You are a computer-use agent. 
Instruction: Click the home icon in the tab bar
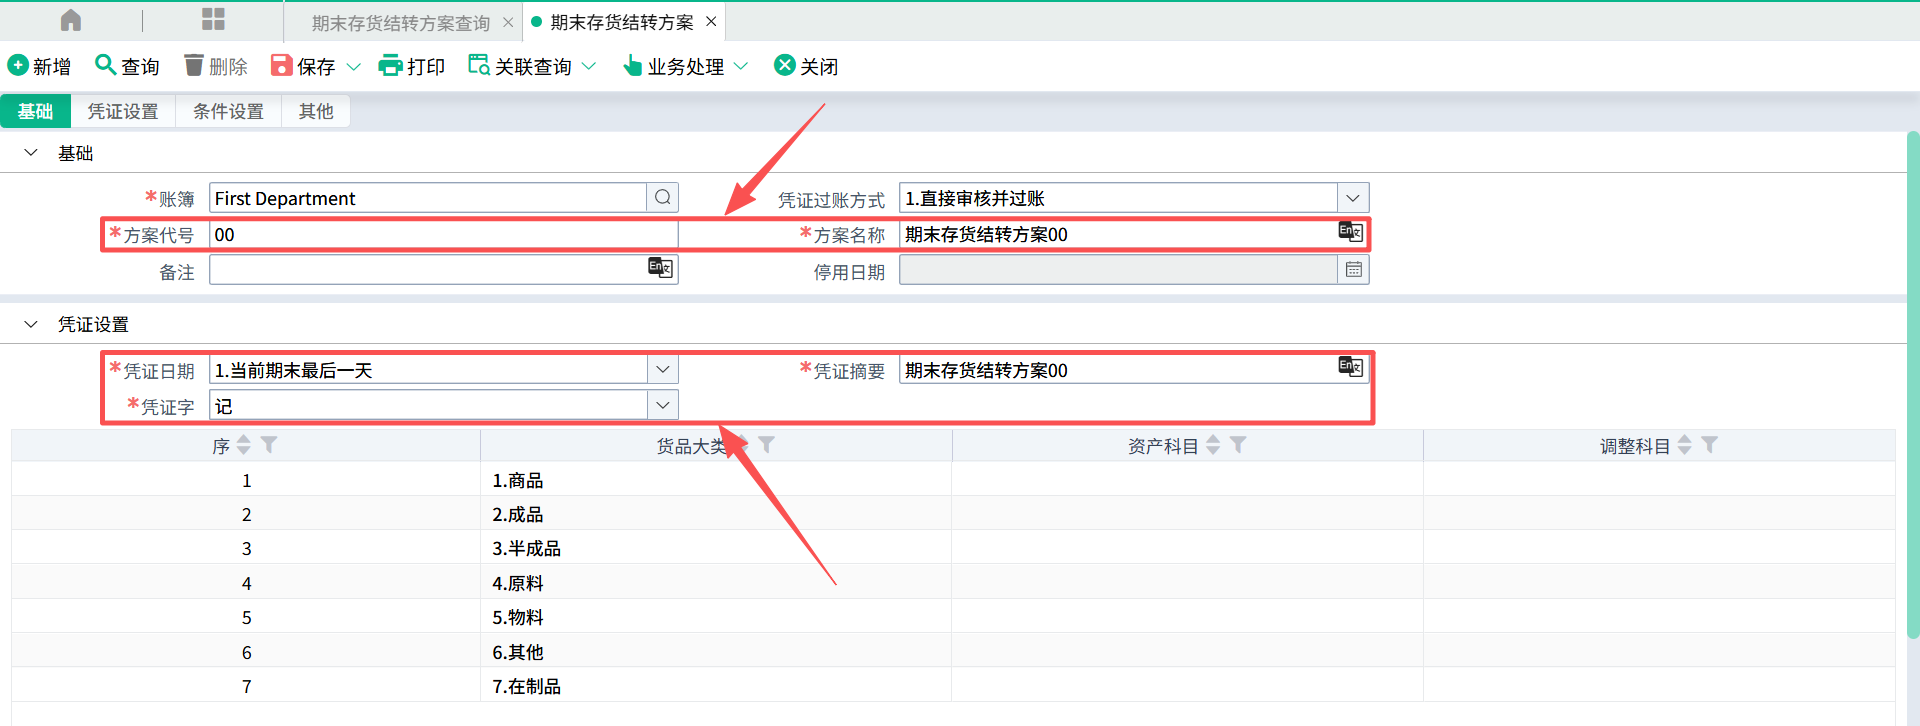pyautogui.click(x=71, y=20)
